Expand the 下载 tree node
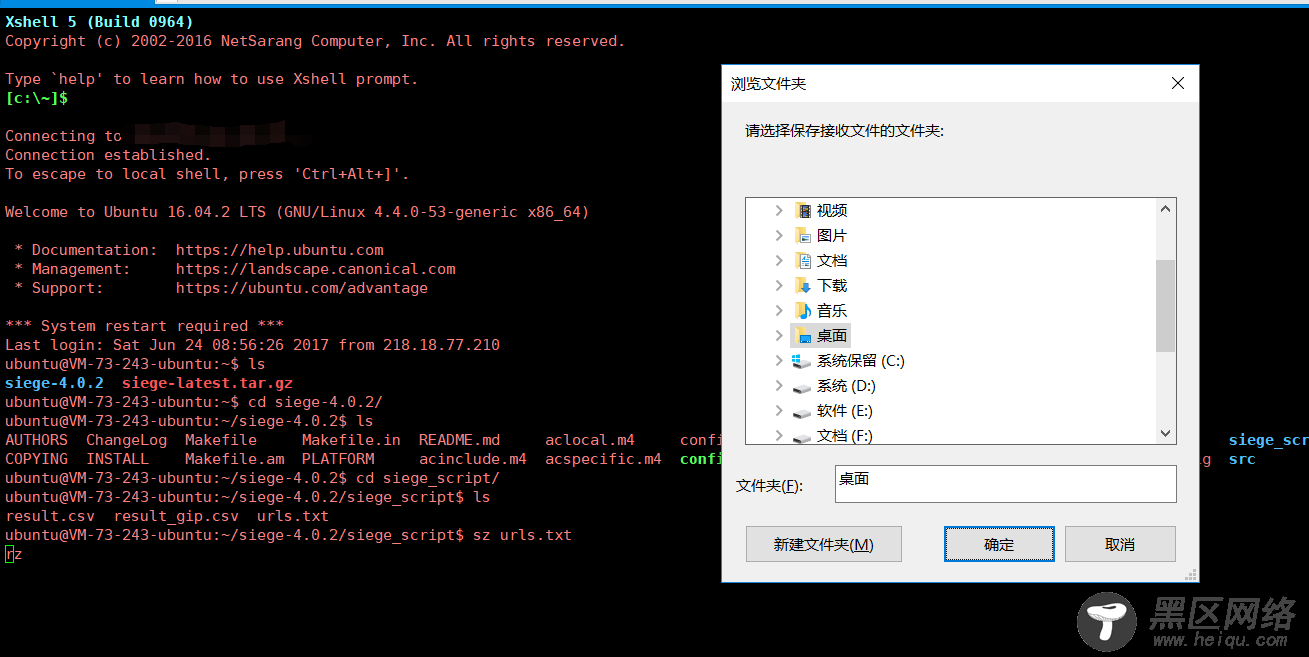This screenshot has width=1309, height=657. coord(779,285)
